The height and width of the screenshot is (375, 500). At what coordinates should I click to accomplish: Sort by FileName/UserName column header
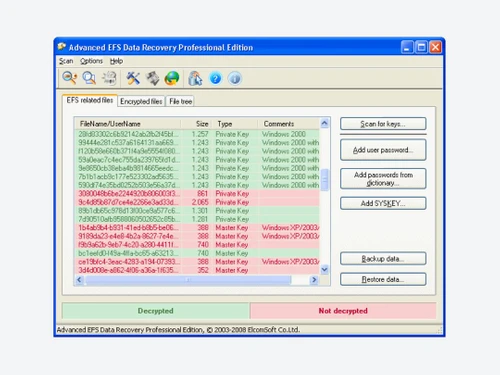[128, 124]
